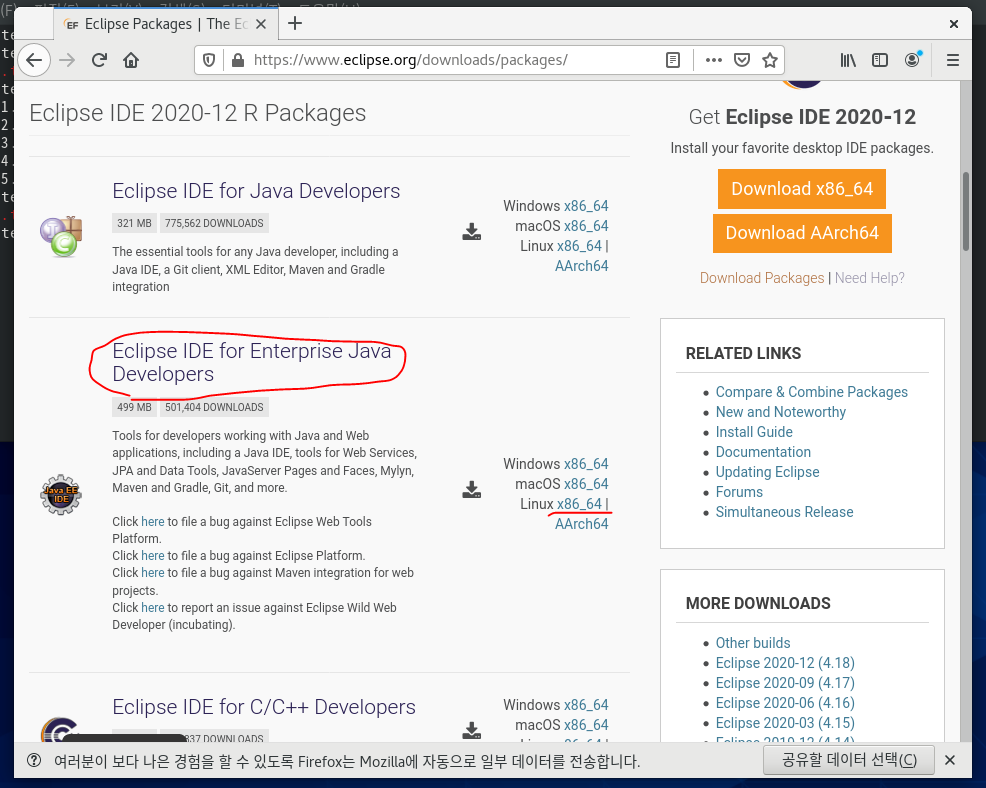Screen dimensions: 986x788
Task: Download Java Developers Linux x86_64
Action: point(579,246)
